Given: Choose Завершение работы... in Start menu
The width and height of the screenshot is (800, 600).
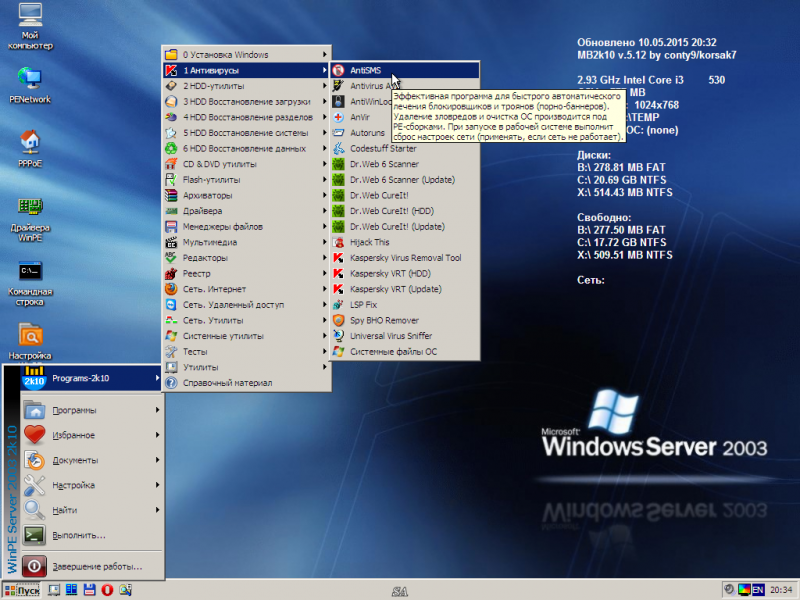Looking at the screenshot, I should point(91,566).
